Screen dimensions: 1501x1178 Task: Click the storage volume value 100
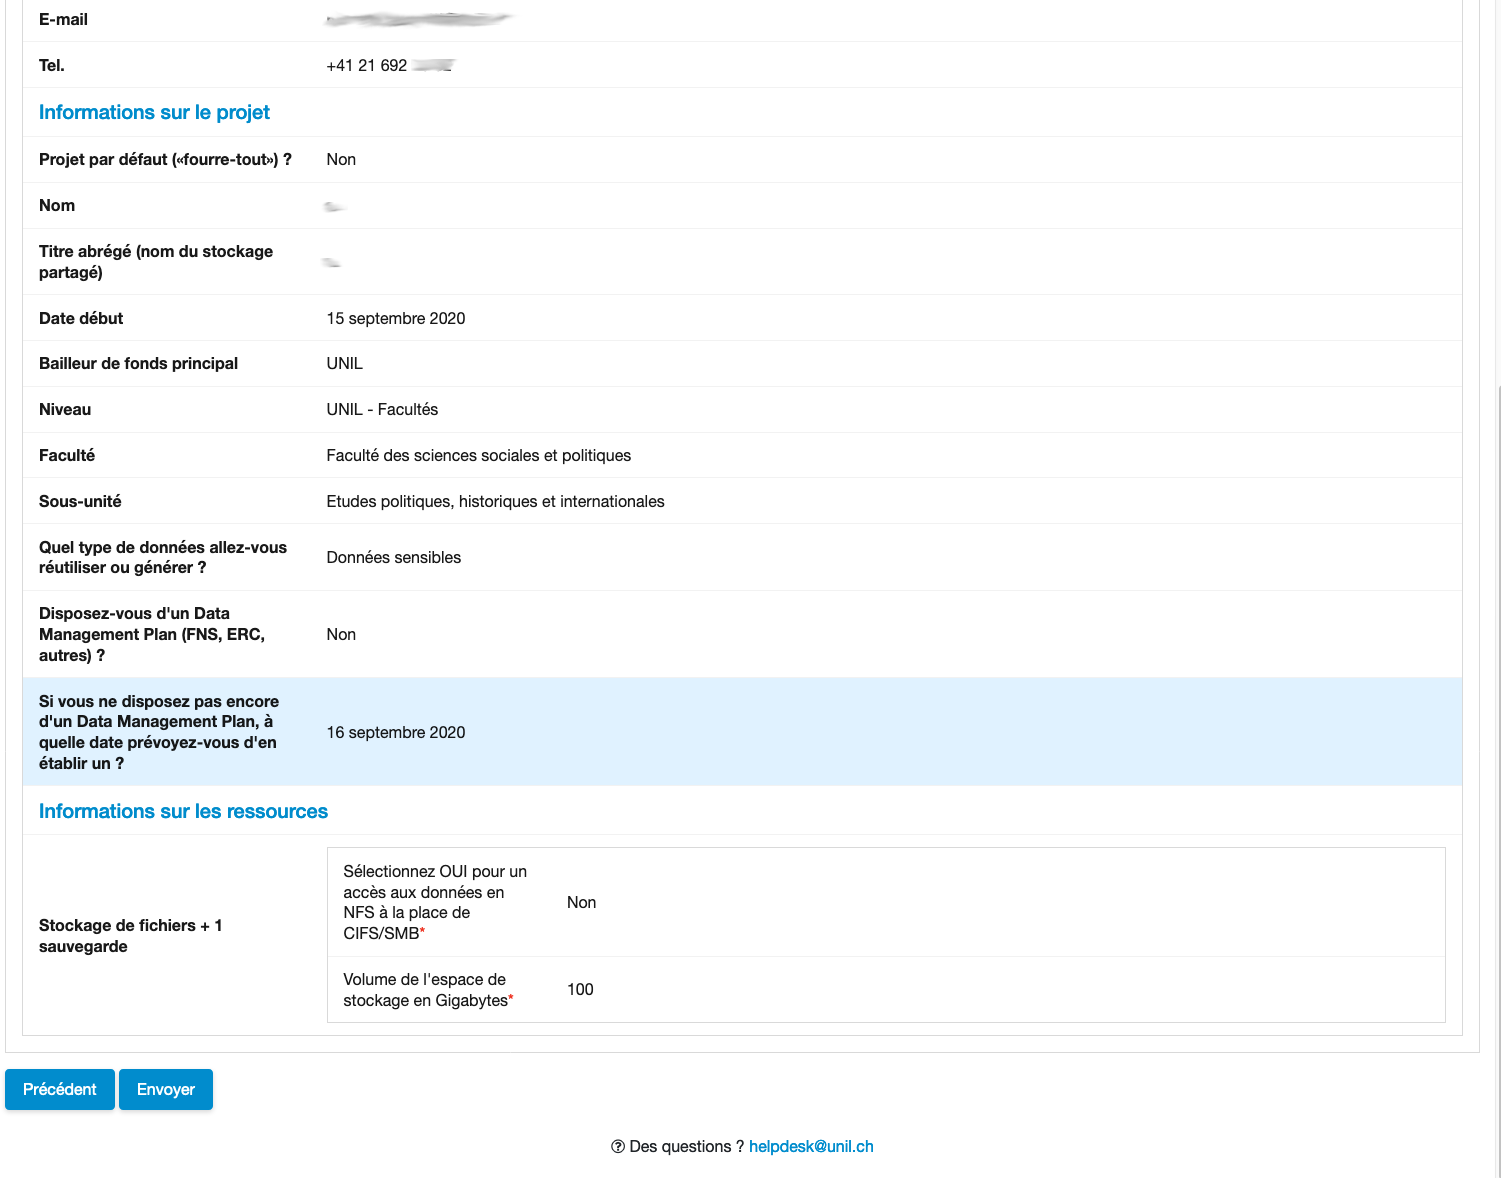pos(580,989)
